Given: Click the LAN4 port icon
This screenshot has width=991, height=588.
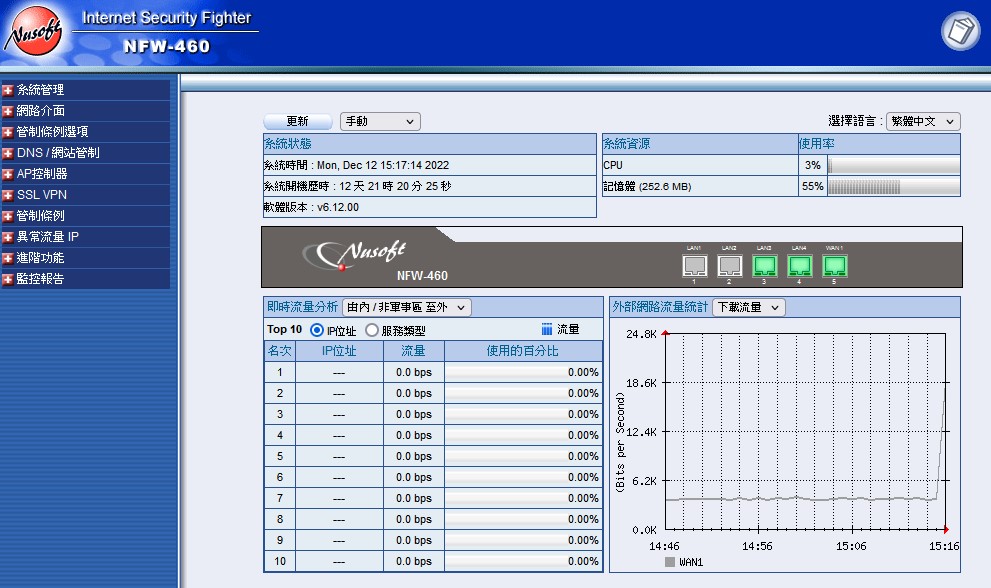Looking at the screenshot, I should point(799,266).
